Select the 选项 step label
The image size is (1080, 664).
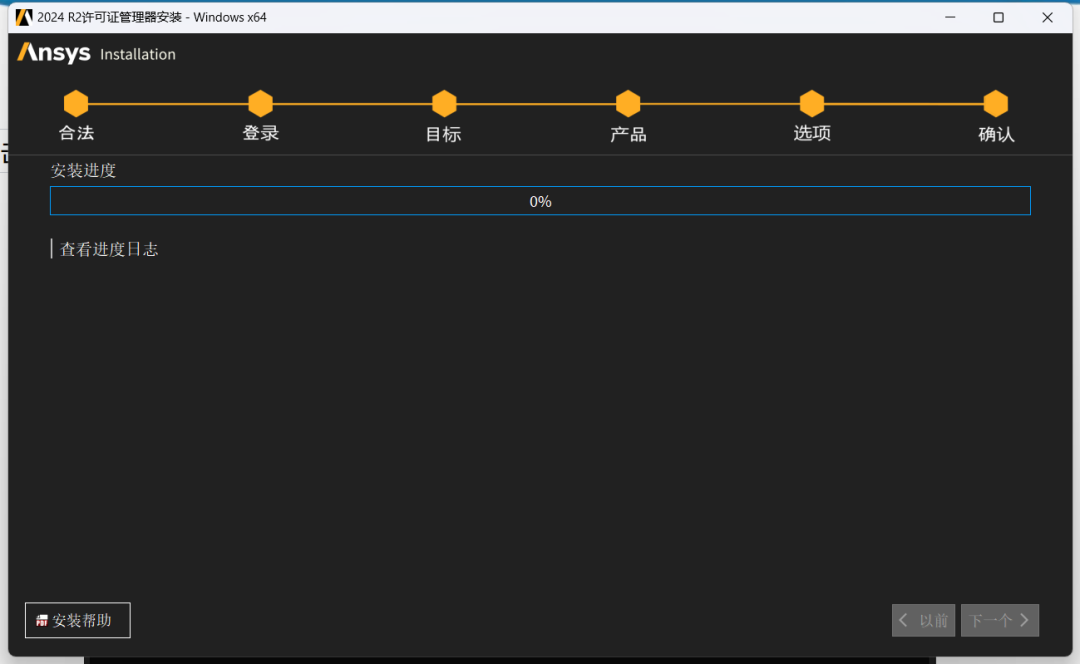click(x=812, y=133)
